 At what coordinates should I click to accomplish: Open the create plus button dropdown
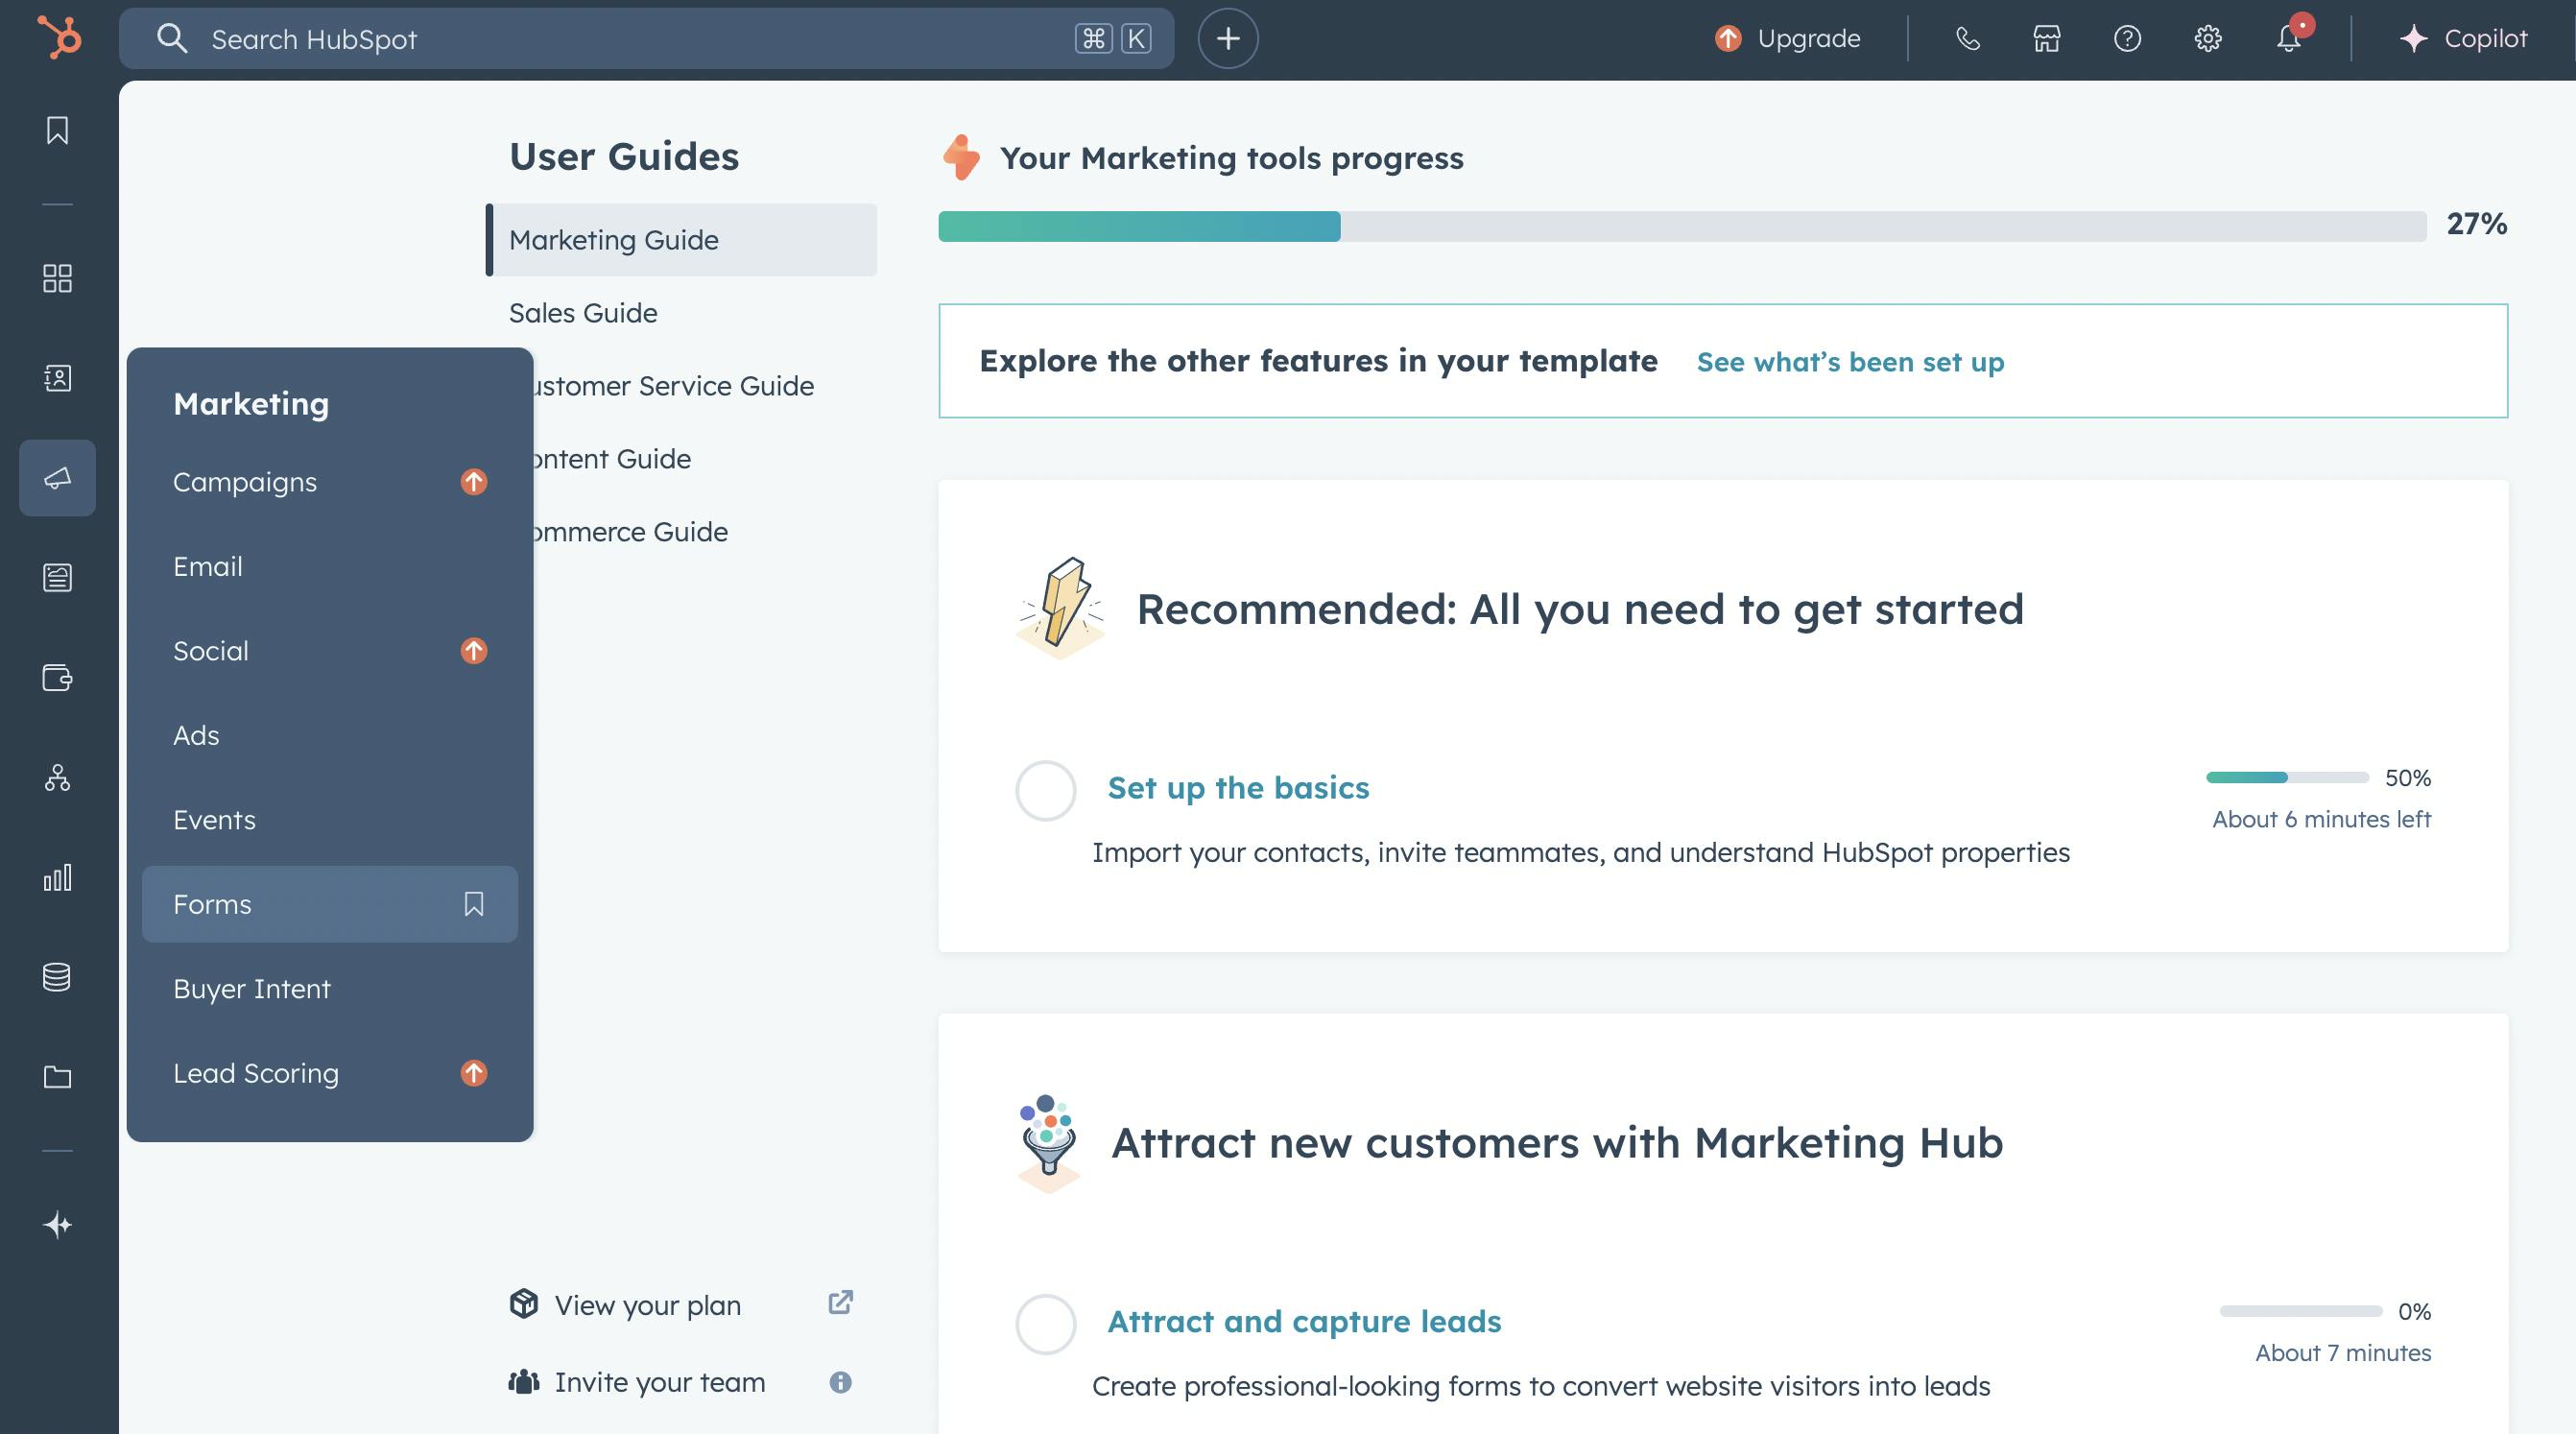pyautogui.click(x=1227, y=39)
